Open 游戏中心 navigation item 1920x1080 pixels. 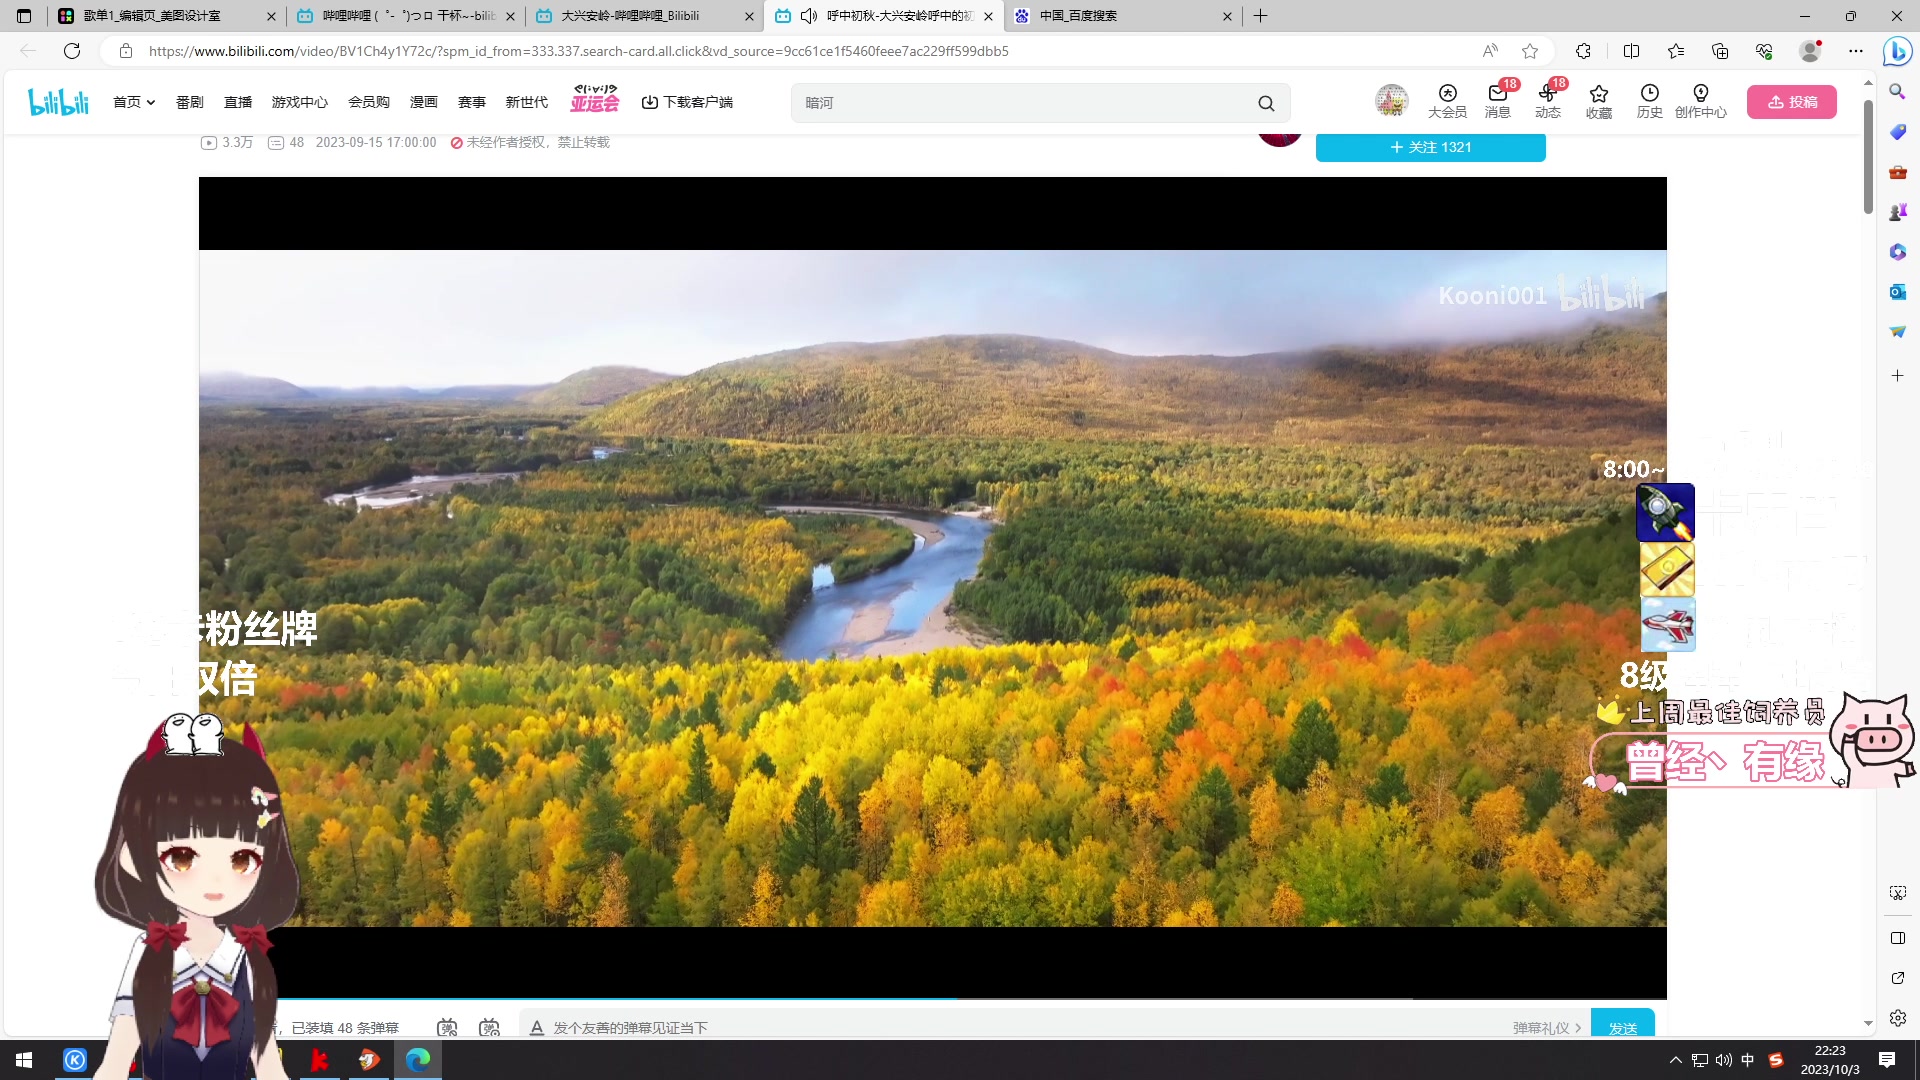[x=300, y=102]
